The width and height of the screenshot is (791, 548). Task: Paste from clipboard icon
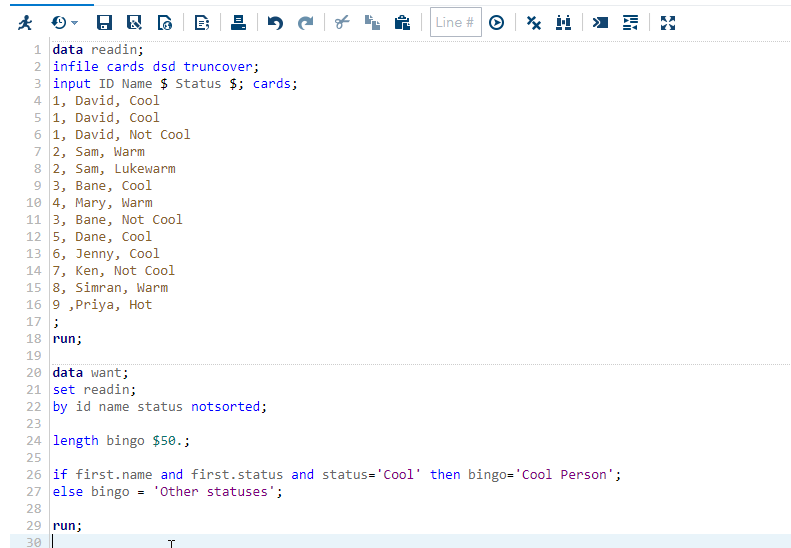(402, 22)
